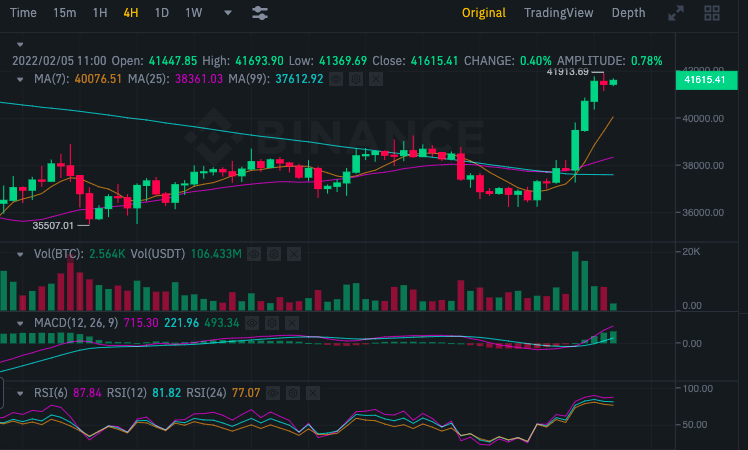
Task: Open the Depth chart view
Action: point(628,13)
